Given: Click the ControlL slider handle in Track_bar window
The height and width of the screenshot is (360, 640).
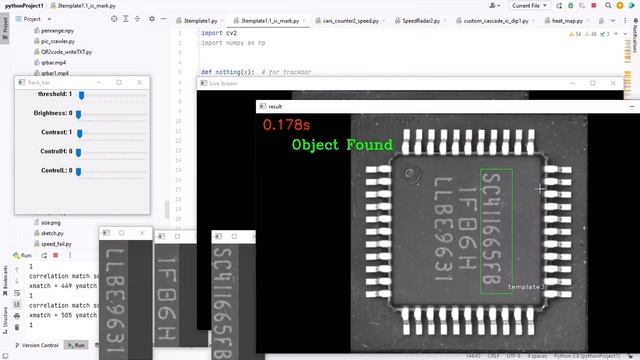Looking at the screenshot, I should click(x=78, y=171).
